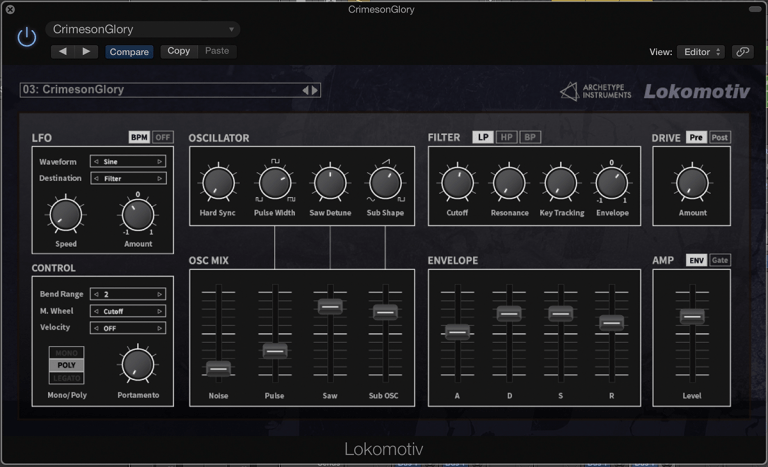Go to next preset with right arrow

86,51
